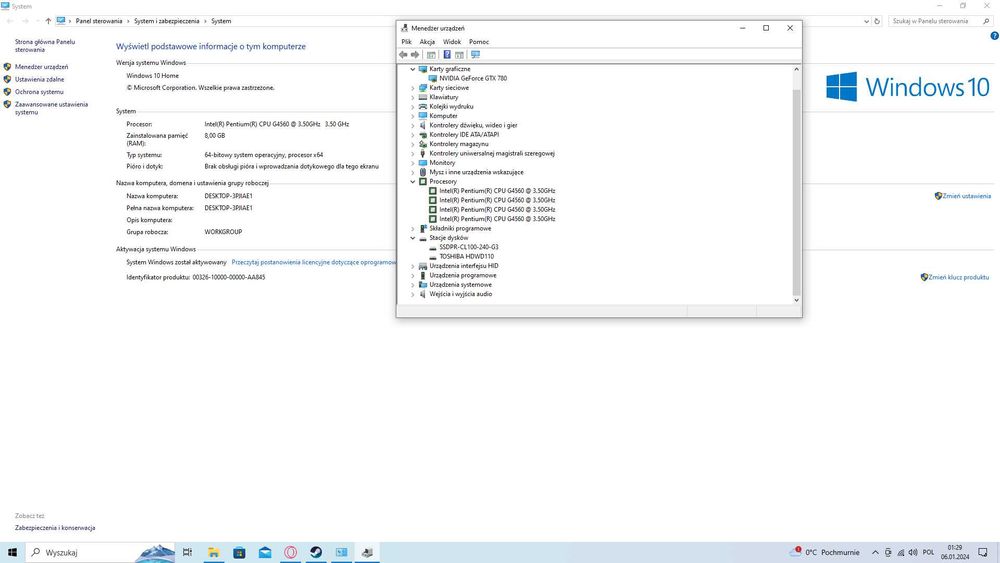Expand the Kontrolery IDE ATA/ATAPI node
Screen dimensions: 1000x563
coord(413,135)
